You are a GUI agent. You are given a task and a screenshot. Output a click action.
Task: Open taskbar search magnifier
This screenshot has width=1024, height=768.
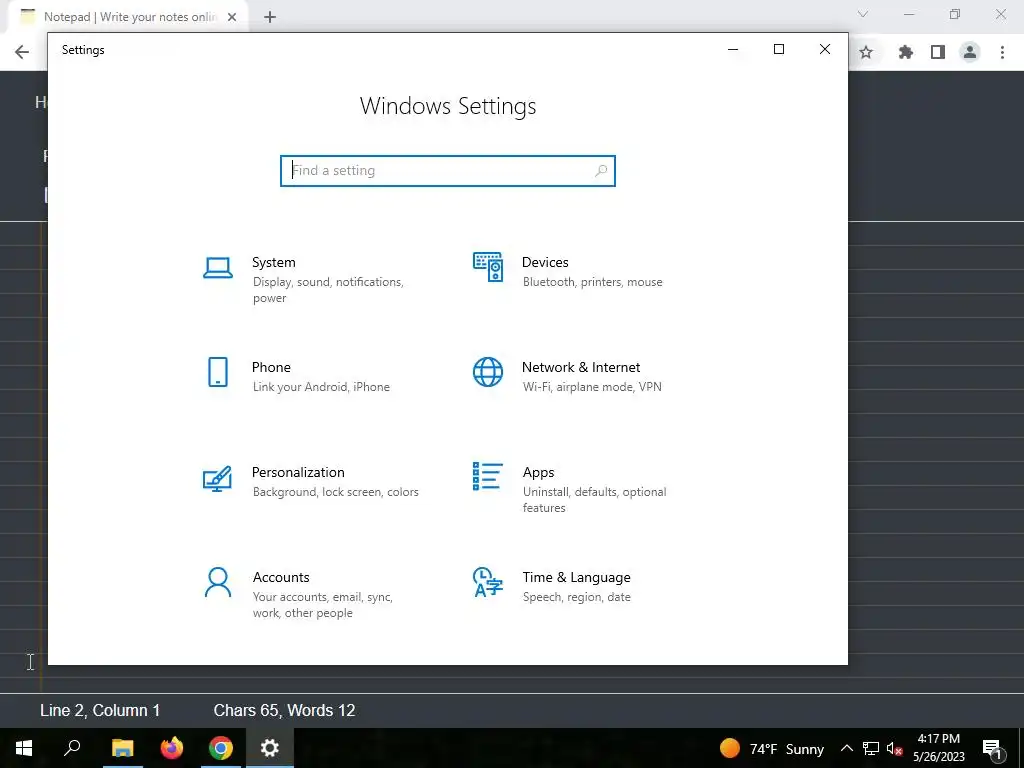click(x=72, y=748)
